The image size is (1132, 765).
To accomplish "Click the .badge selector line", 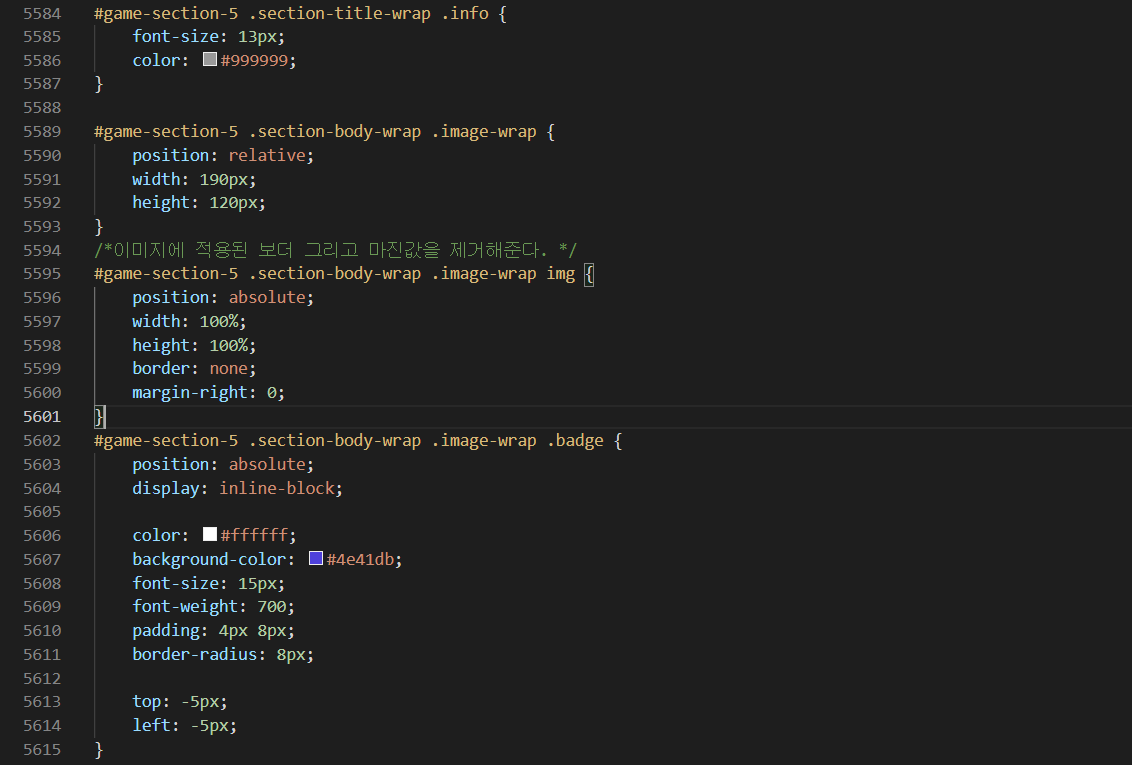I will coord(358,440).
